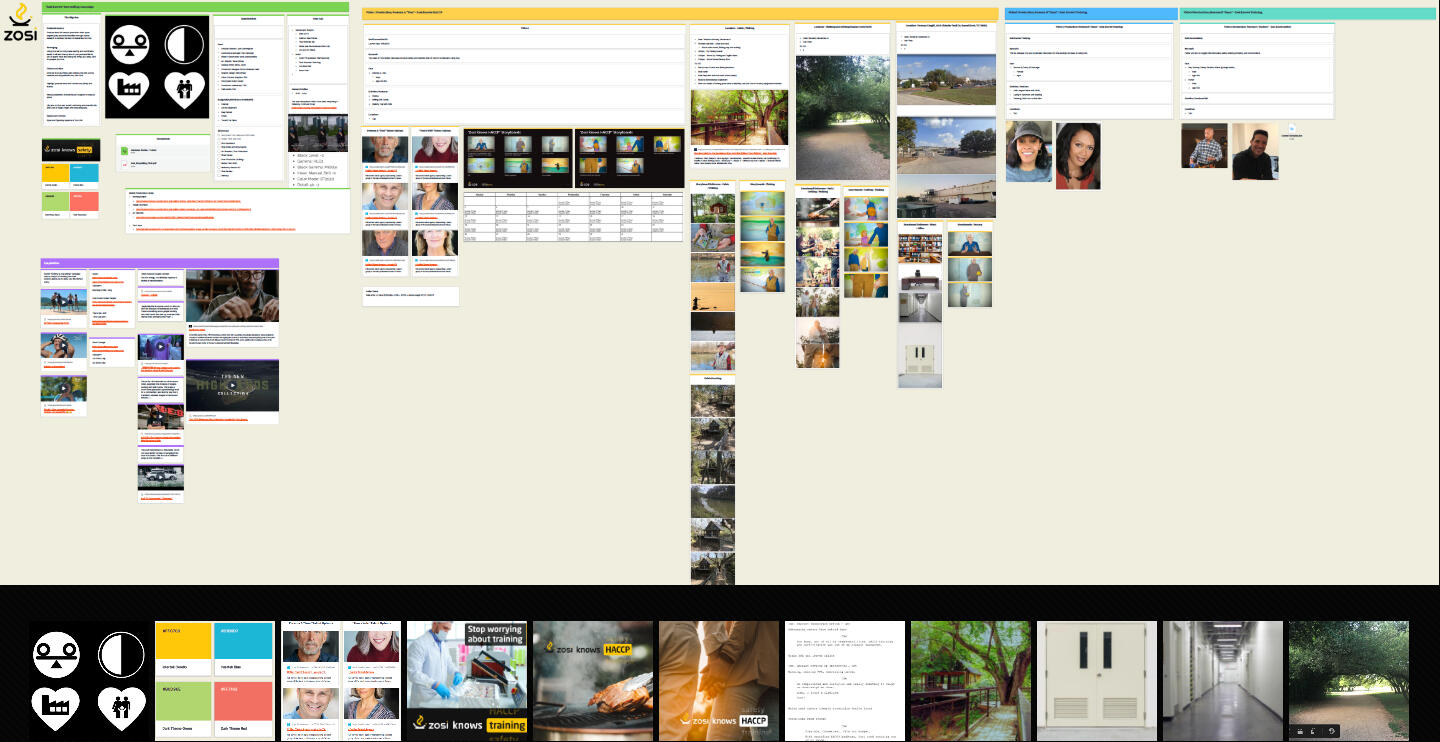Open the file attachment icon beside the men's portraits
Image resolution: width=1440 pixels, height=742 pixels.
click(1292, 129)
